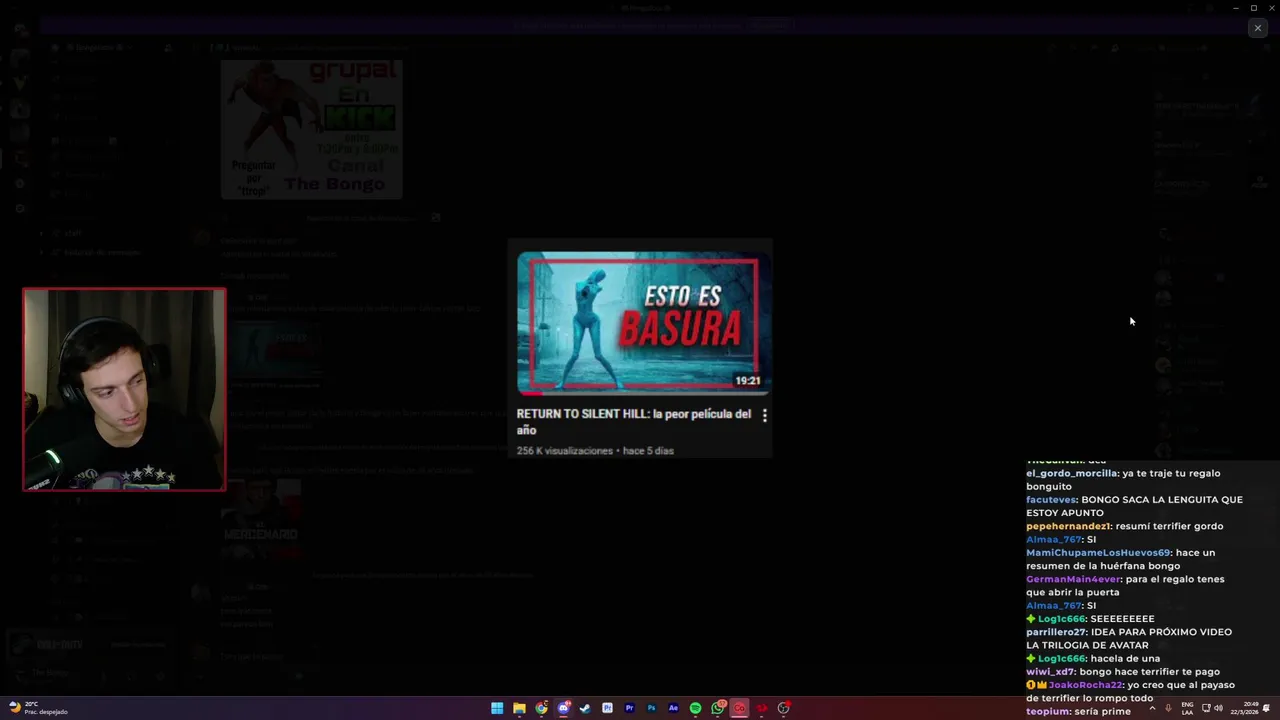This screenshot has width=1280, height=720.
Task: Open the OBS-style icon at the taskbar end
Action: tap(784, 708)
